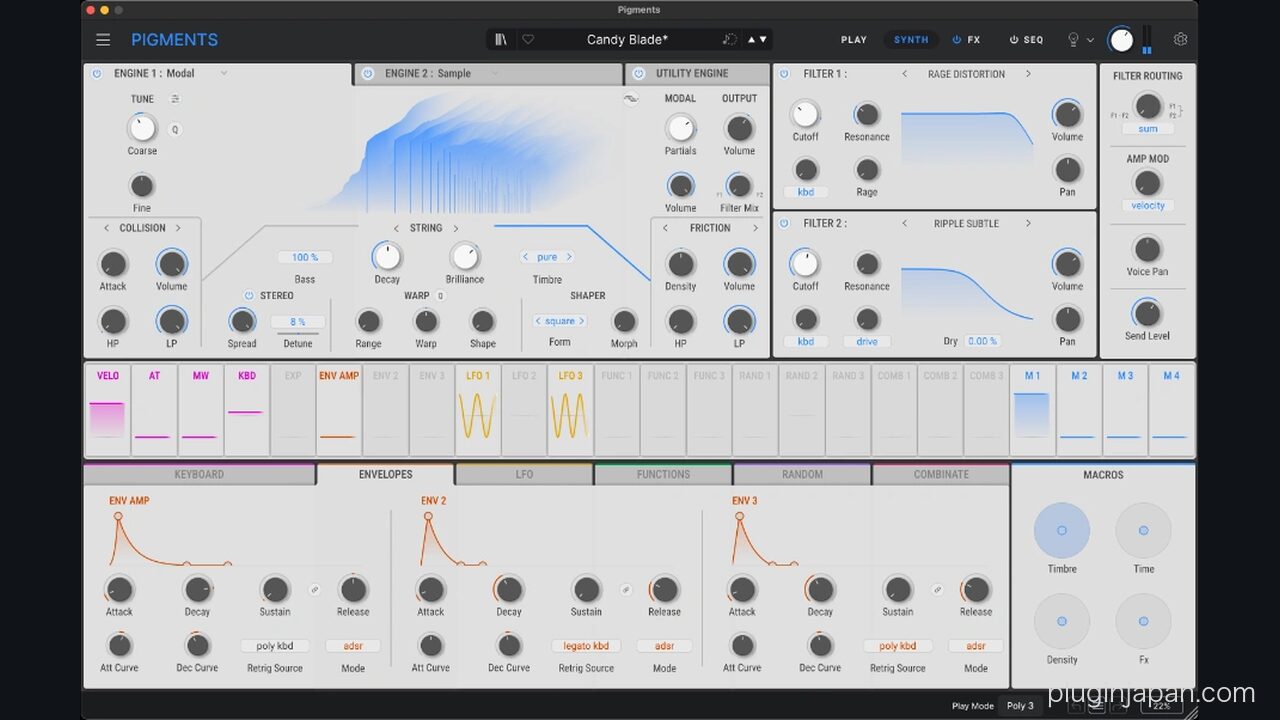Select the LFO 1 modulation source

coord(478,408)
